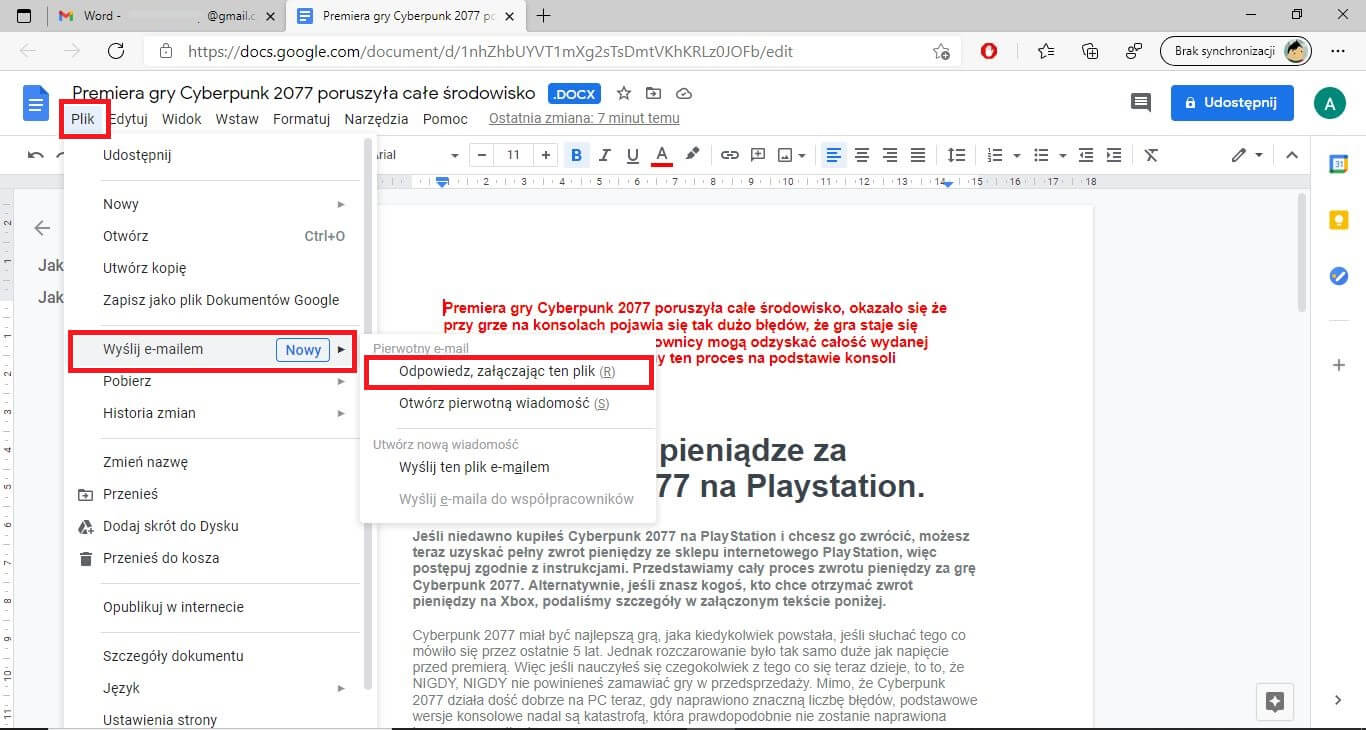1366x730 pixels.
Task: Open the Wstaw menu
Action: pyautogui.click(x=237, y=119)
